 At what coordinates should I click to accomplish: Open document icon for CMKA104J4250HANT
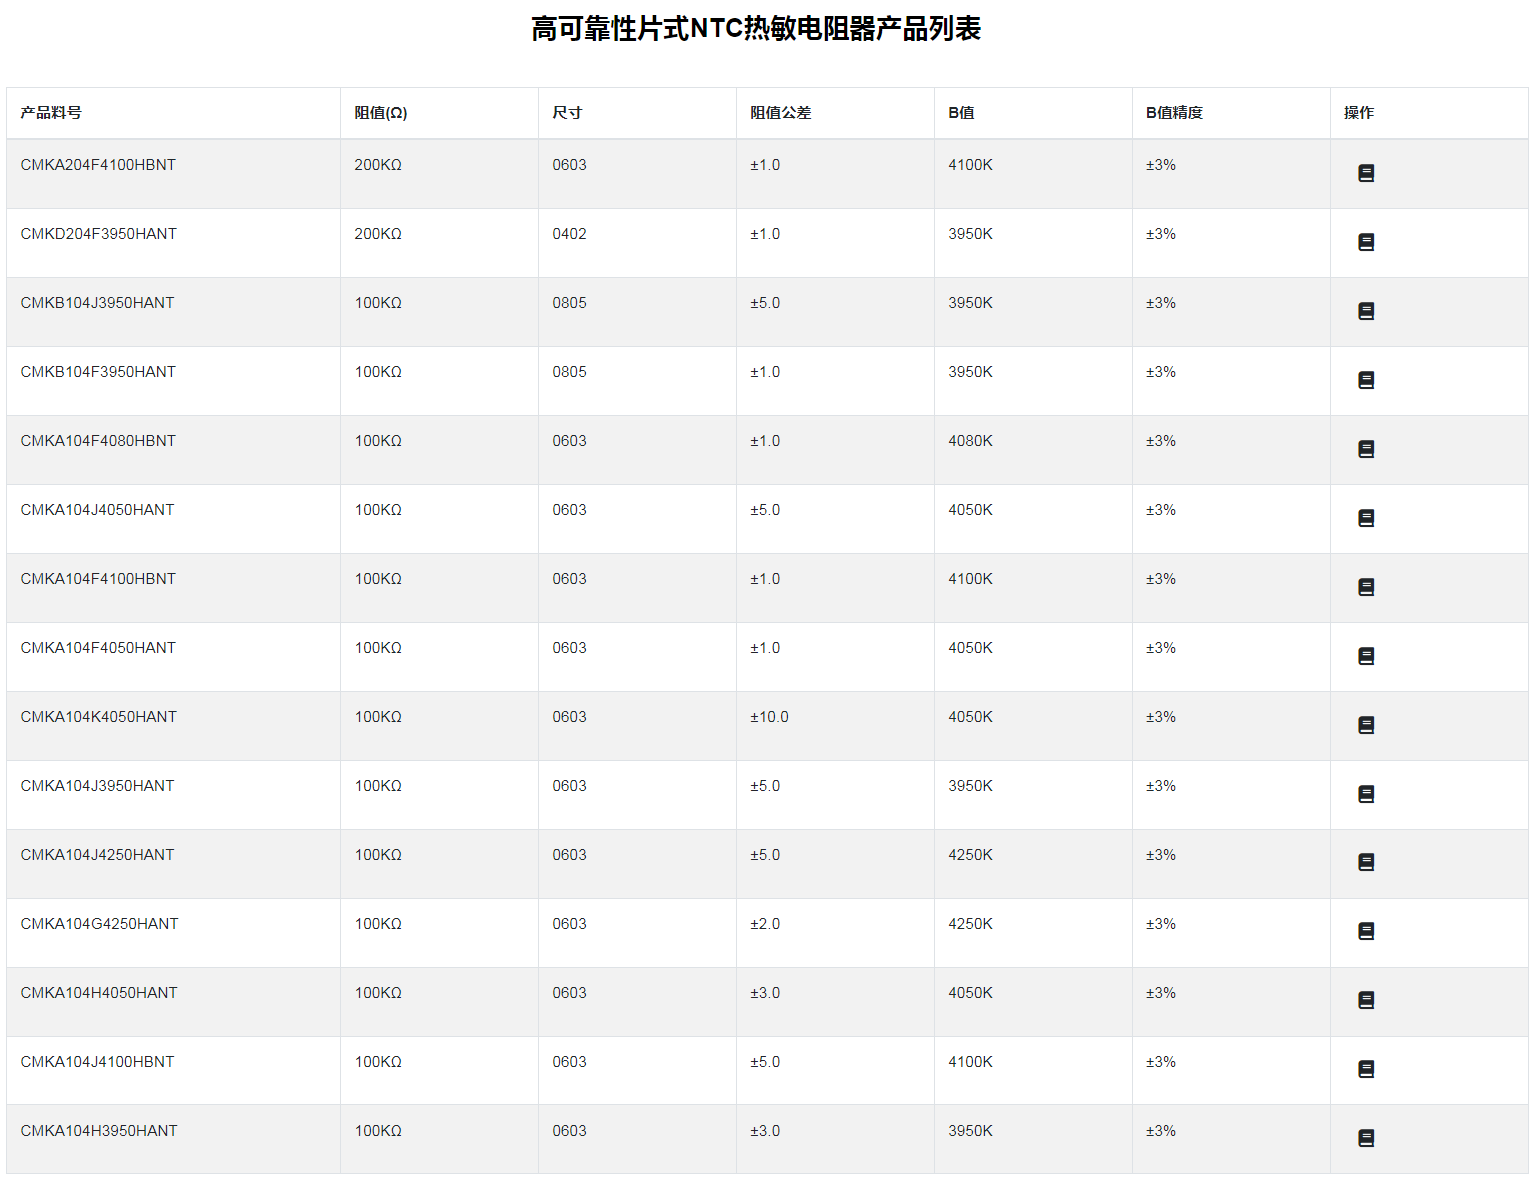(1366, 862)
